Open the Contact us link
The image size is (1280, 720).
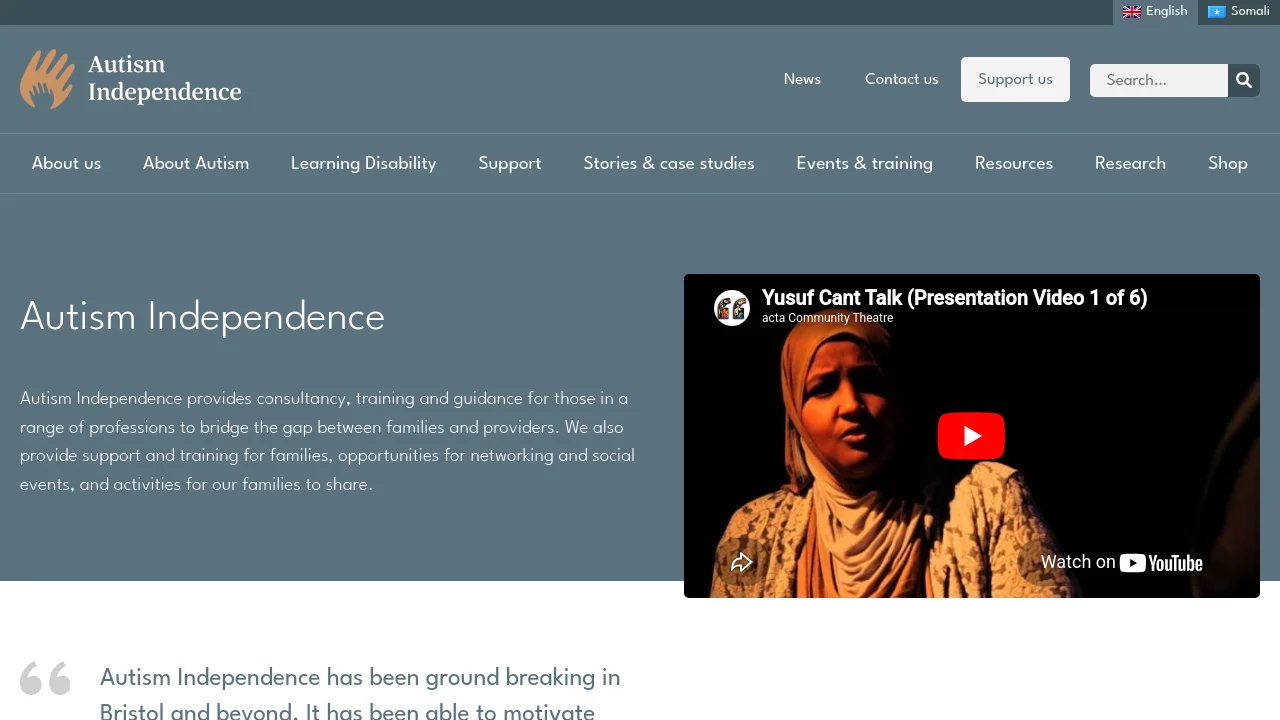pos(902,79)
